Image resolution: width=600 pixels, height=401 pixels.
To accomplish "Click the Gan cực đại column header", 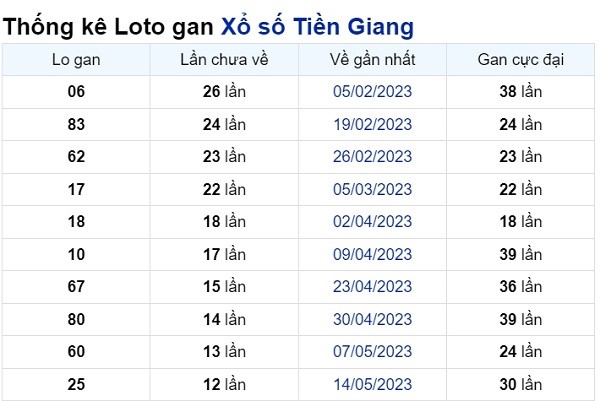I will [x=520, y=60].
